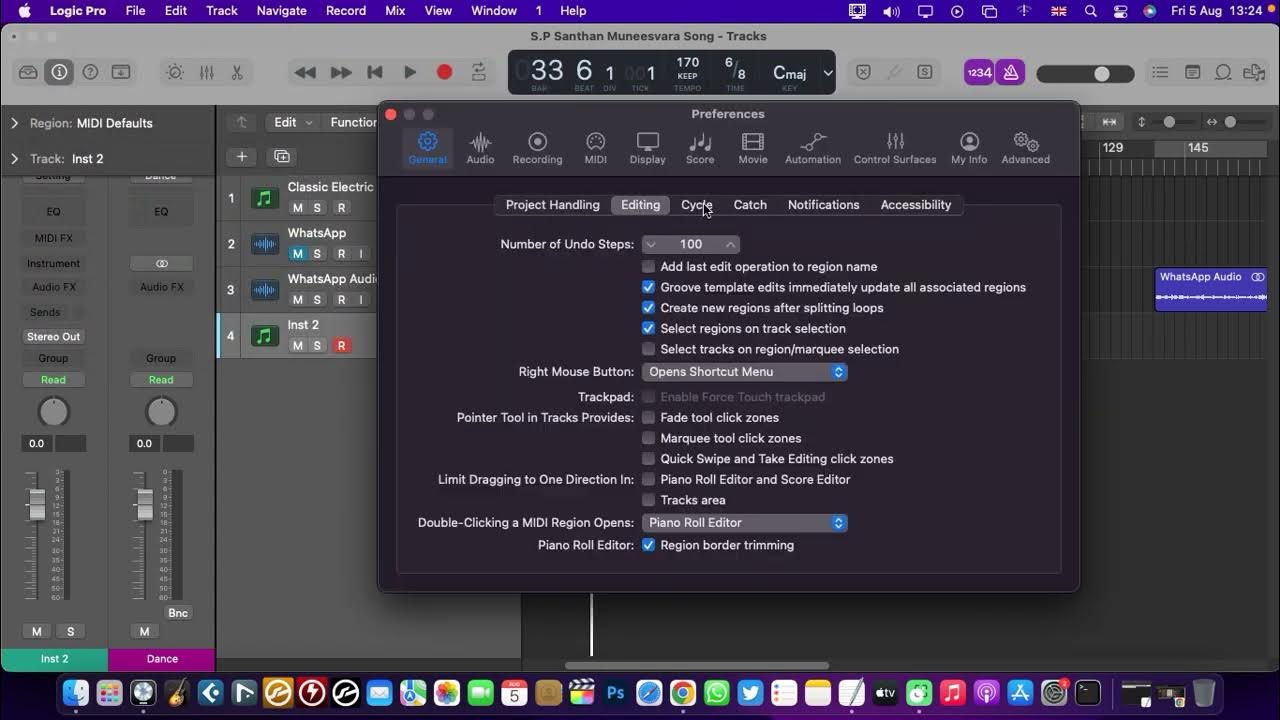This screenshot has height=720, width=1280.
Task: Open the Score preferences pane
Action: coord(700,148)
